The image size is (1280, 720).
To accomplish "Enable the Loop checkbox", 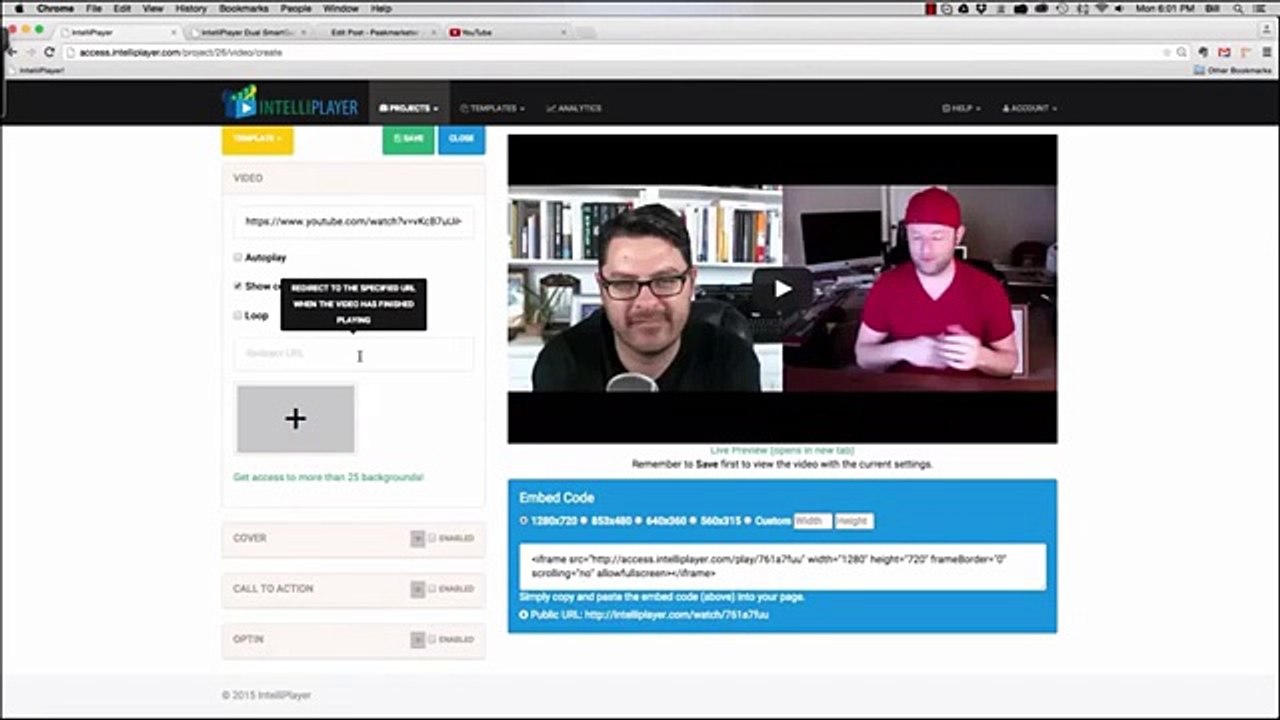I will point(238,315).
